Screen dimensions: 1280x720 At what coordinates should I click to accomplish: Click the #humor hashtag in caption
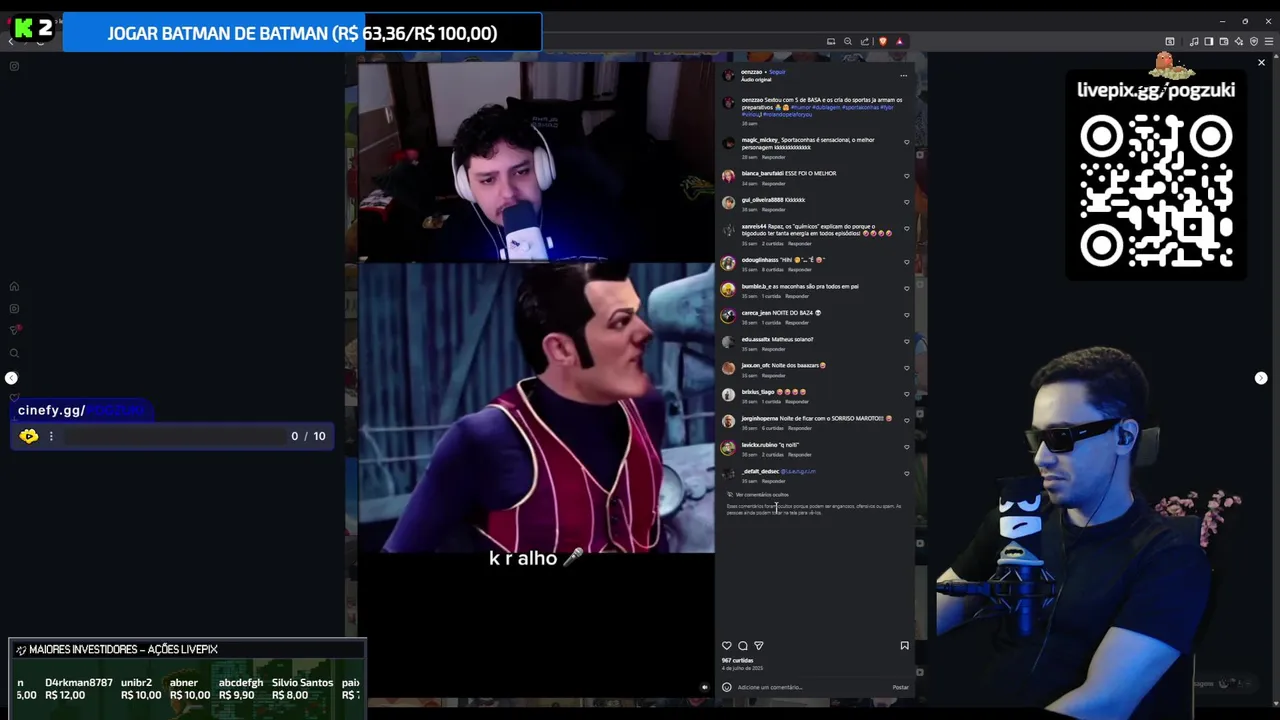[800, 107]
